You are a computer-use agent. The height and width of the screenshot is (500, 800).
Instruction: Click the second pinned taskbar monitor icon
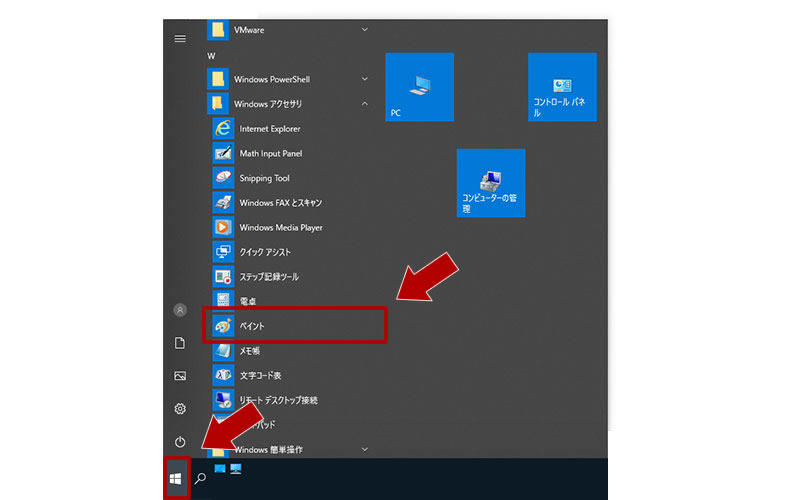pos(235,469)
